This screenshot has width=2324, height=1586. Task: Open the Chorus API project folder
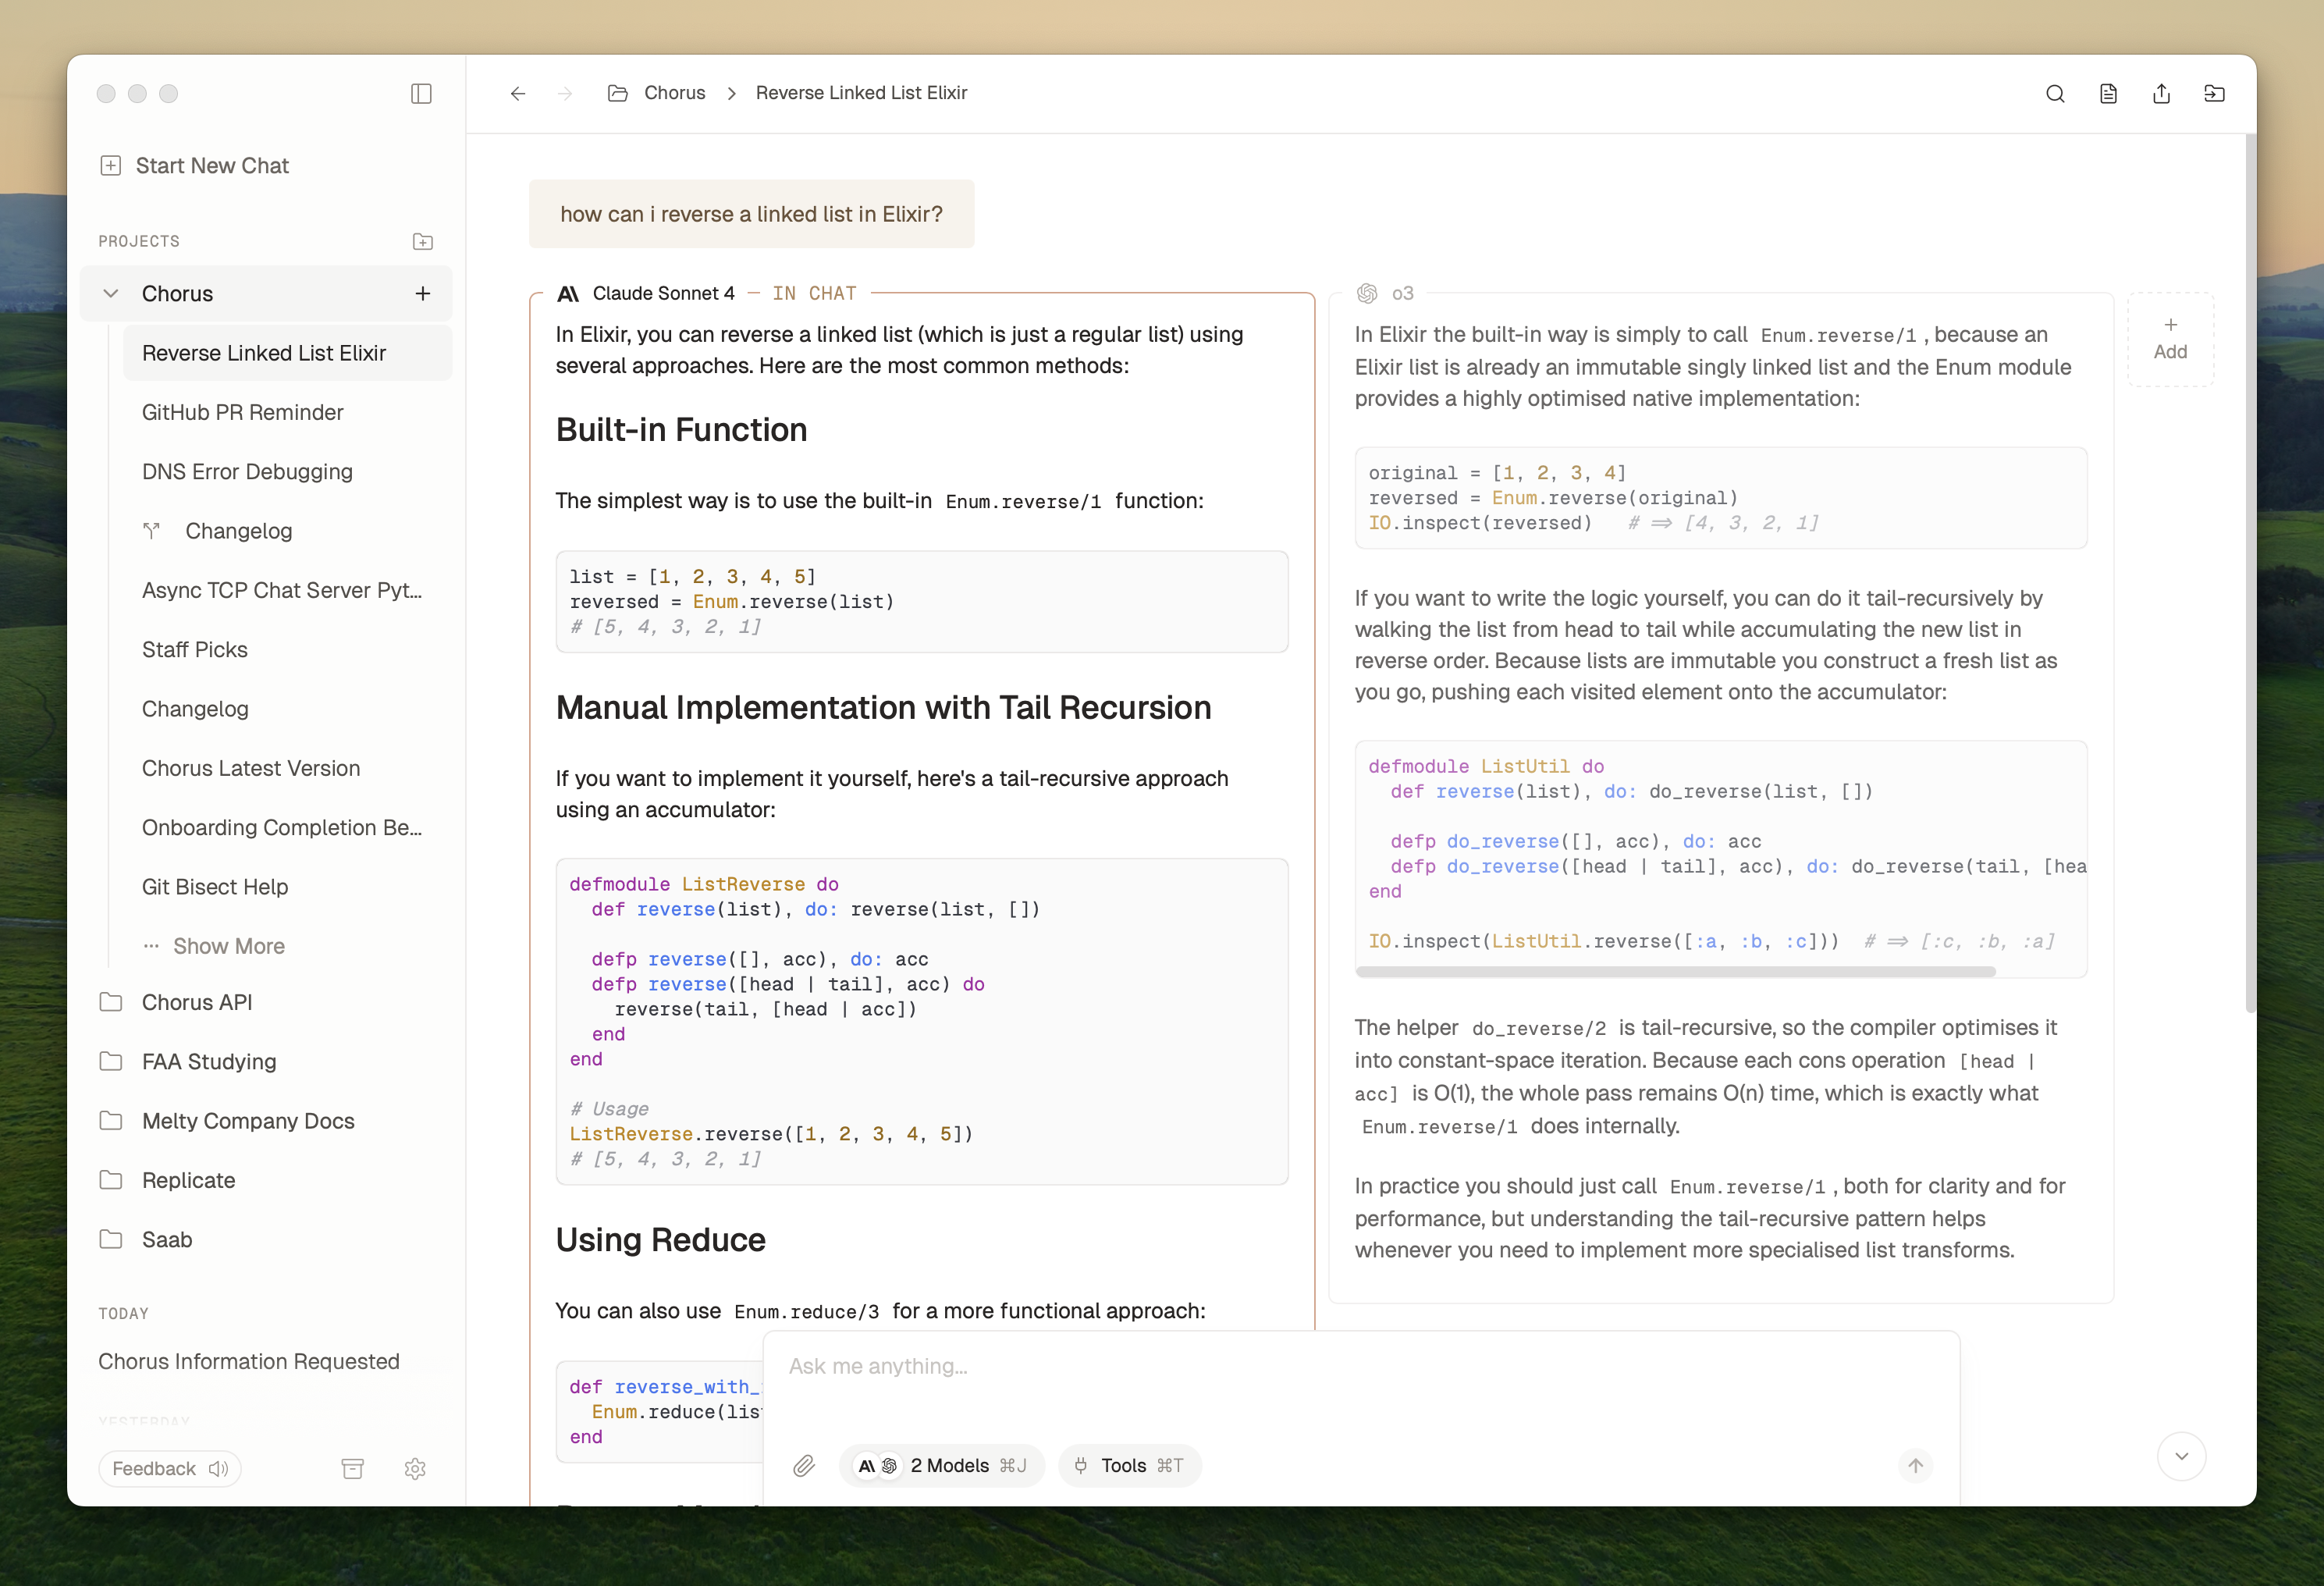click(x=197, y=1002)
